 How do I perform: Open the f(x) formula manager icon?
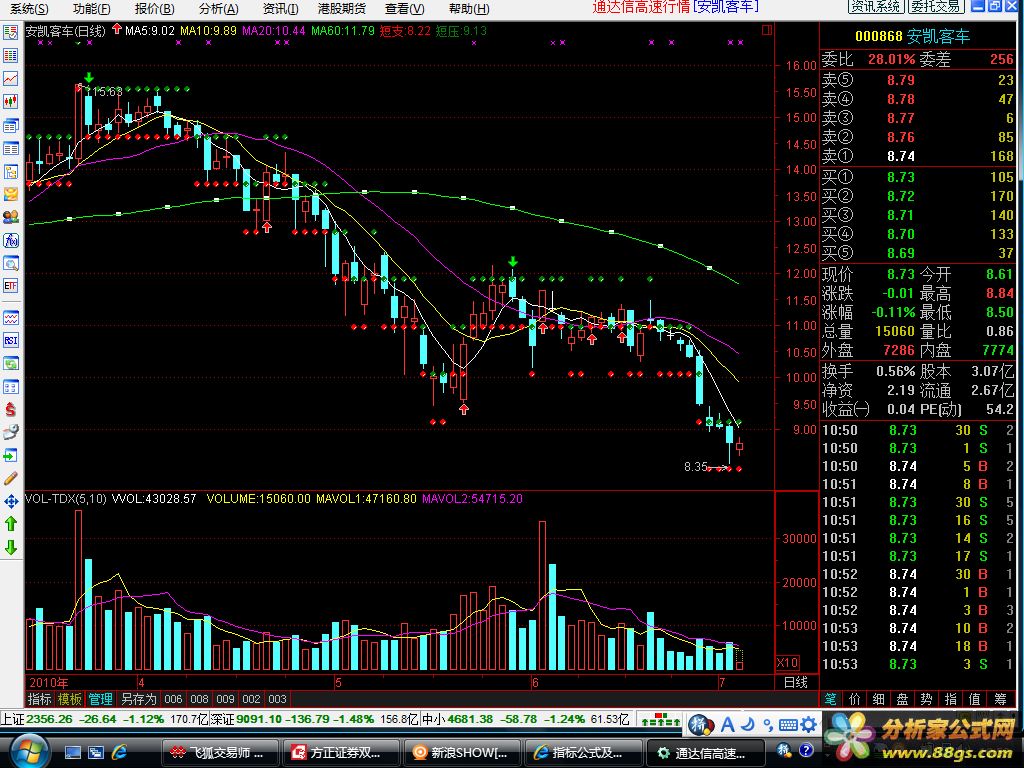[x=10, y=240]
